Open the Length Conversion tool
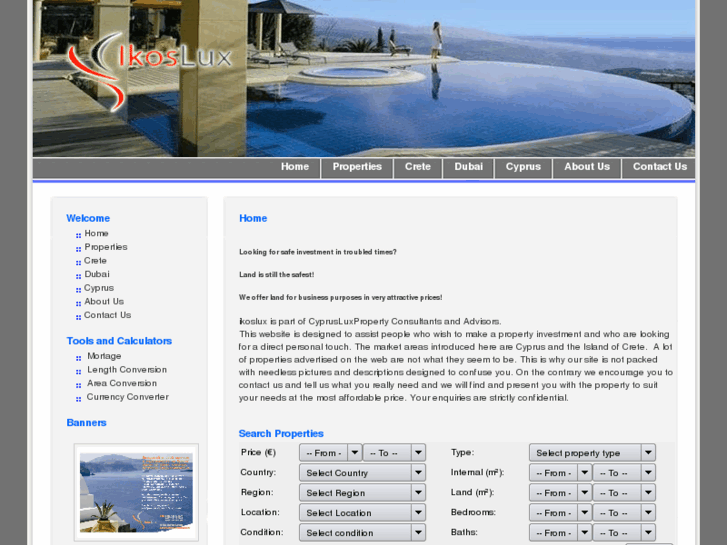The height and width of the screenshot is (545, 727). 127,370
